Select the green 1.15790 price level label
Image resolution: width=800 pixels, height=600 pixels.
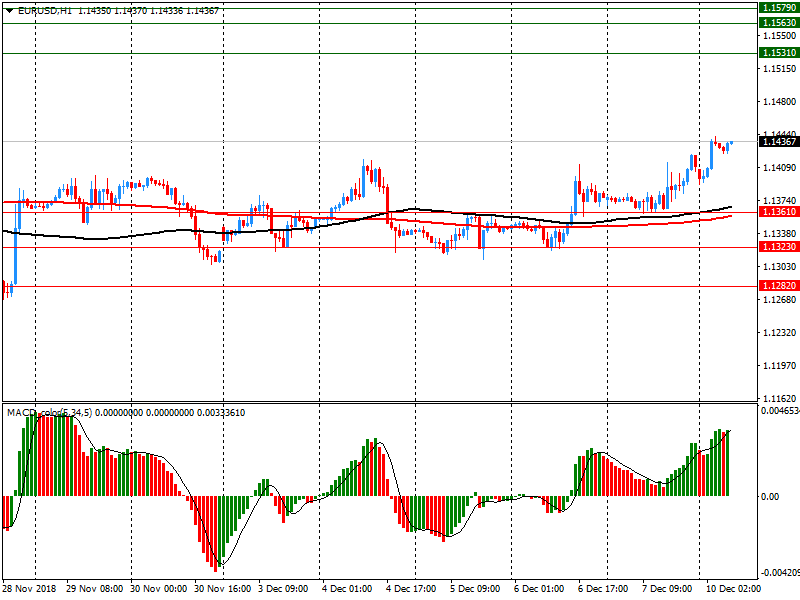(x=778, y=7)
